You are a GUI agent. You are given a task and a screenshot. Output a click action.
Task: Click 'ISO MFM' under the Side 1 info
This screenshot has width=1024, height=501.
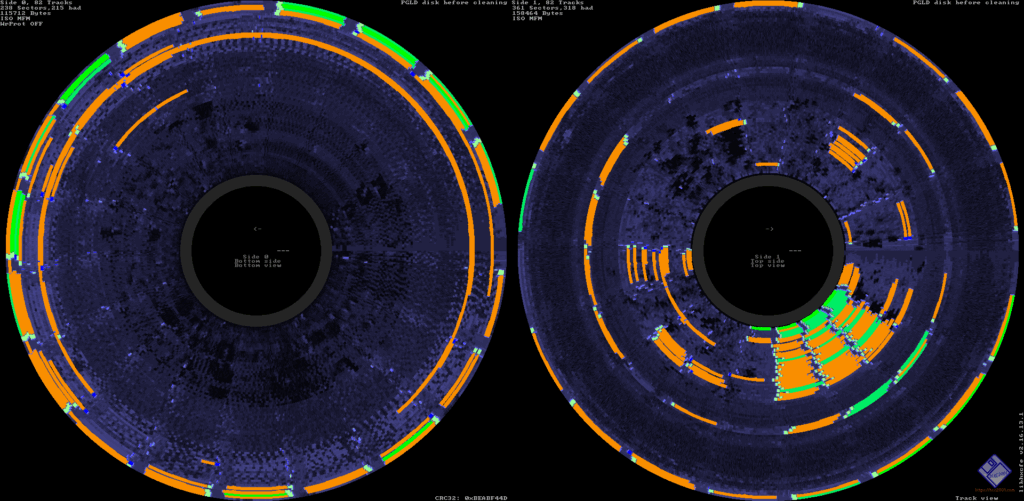click(x=528, y=18)
